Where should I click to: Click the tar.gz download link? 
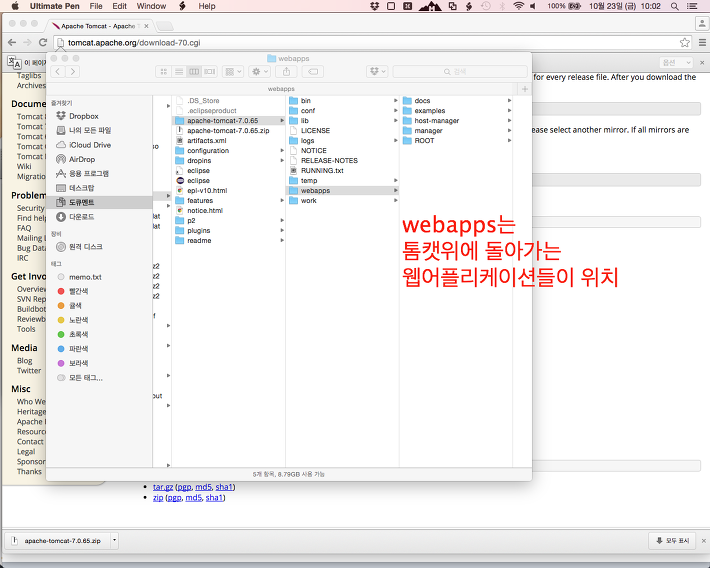point(163,487)
